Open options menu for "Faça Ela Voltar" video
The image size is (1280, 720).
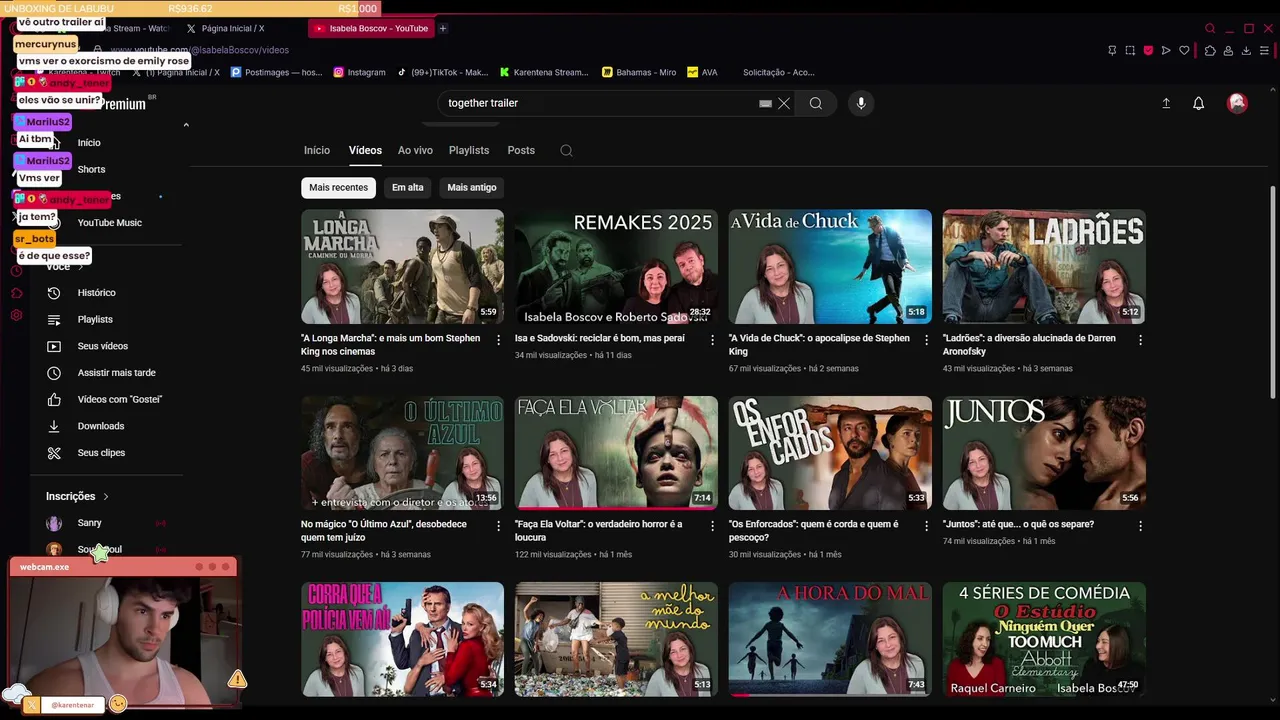[x=713, y=526]
